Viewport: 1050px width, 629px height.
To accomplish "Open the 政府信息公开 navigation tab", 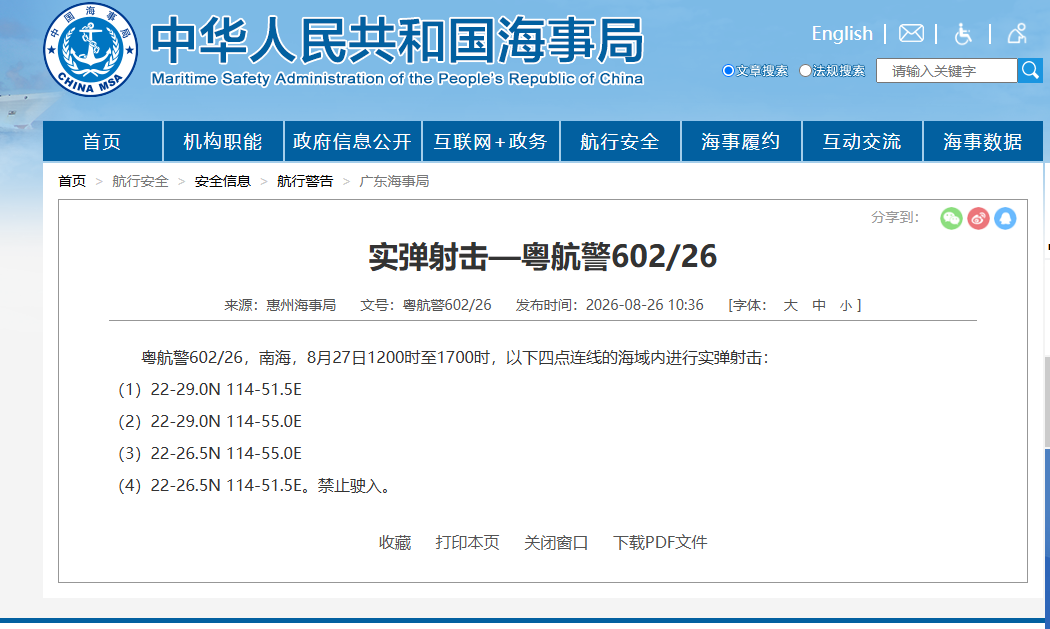I will point(352,141).
